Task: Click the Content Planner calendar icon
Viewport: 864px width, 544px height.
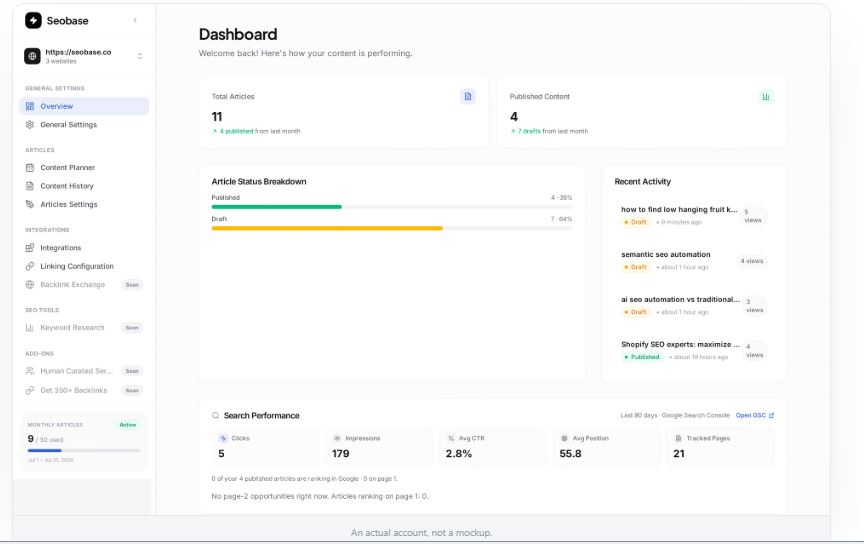Action: pyautogui.click(x=30, y=167)
